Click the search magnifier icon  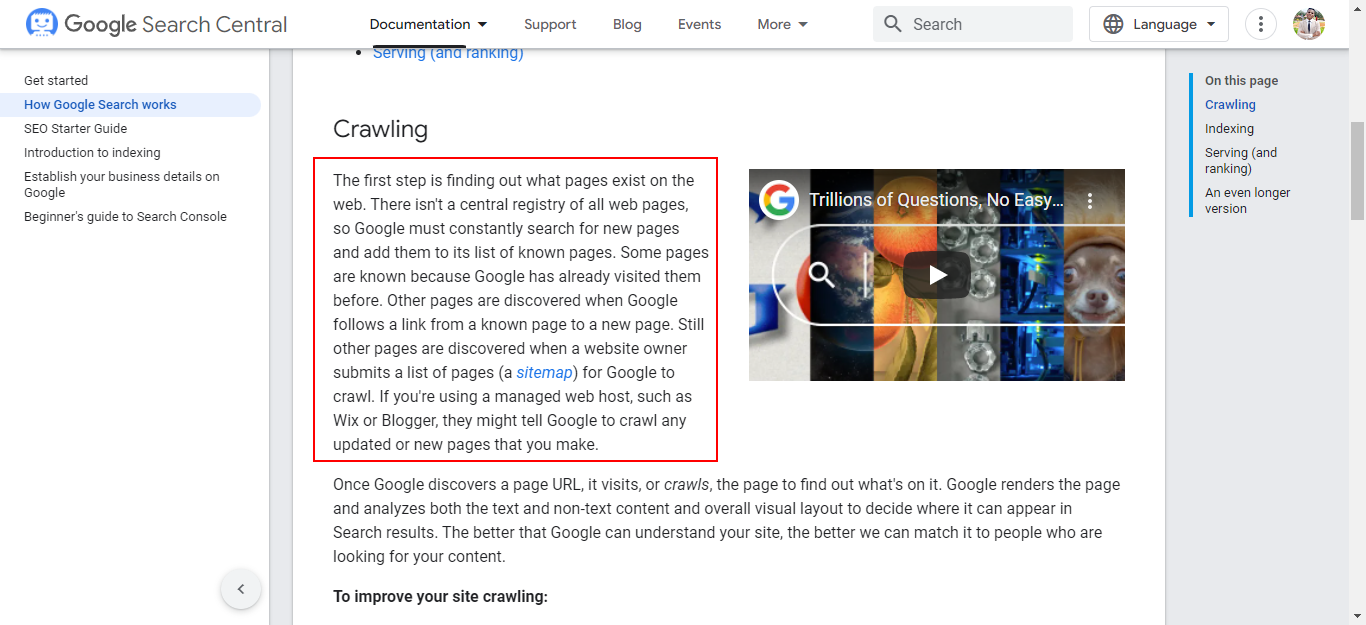tap(893, 24)
